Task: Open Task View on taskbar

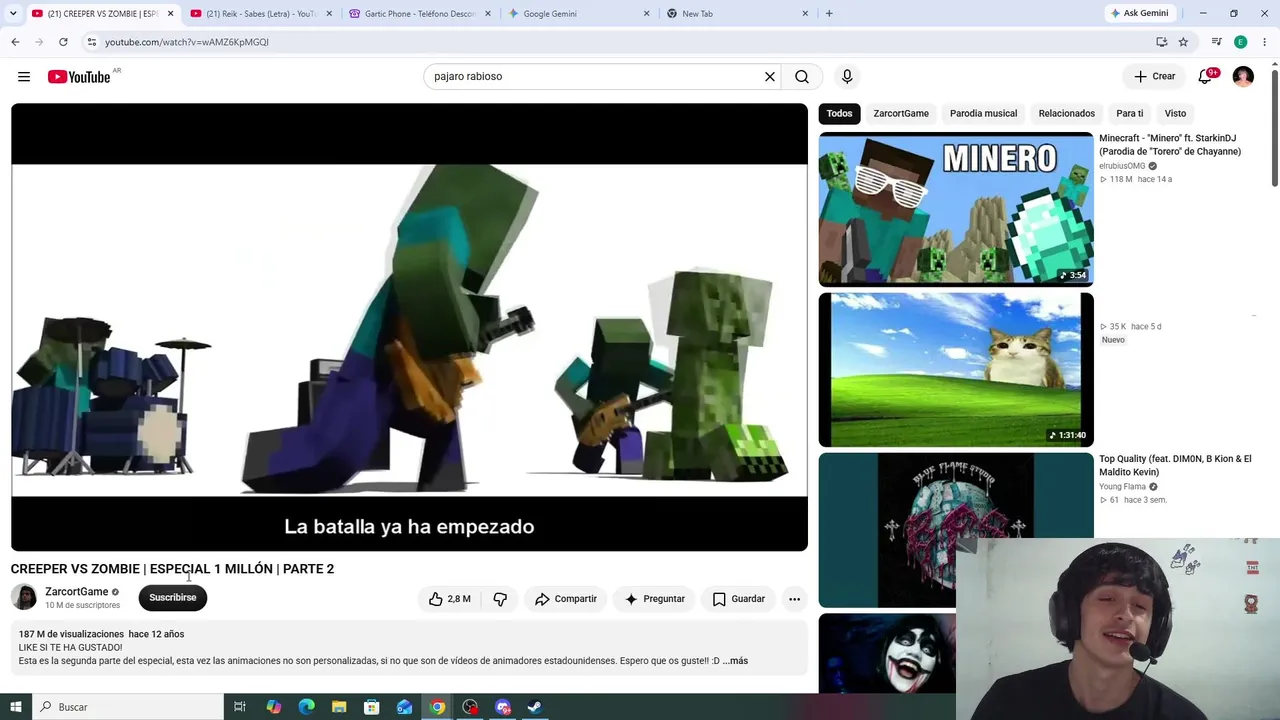Action: coord(240,707)
